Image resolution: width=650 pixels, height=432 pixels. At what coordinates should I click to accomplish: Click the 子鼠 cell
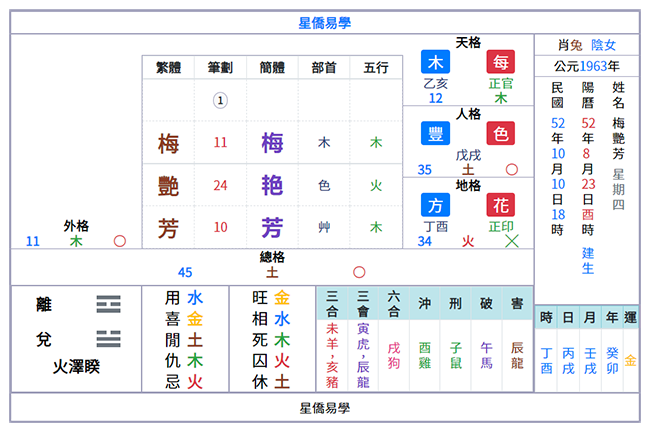click(455, 355)
